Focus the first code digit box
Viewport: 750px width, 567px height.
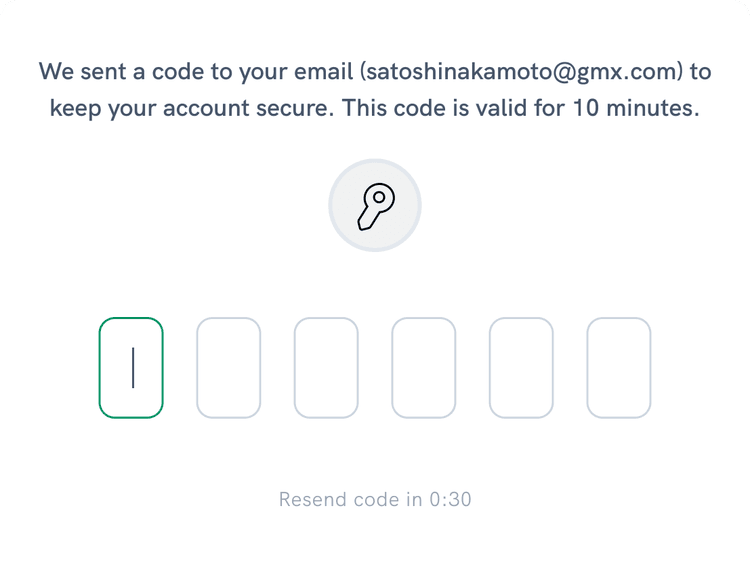point(131,367)
